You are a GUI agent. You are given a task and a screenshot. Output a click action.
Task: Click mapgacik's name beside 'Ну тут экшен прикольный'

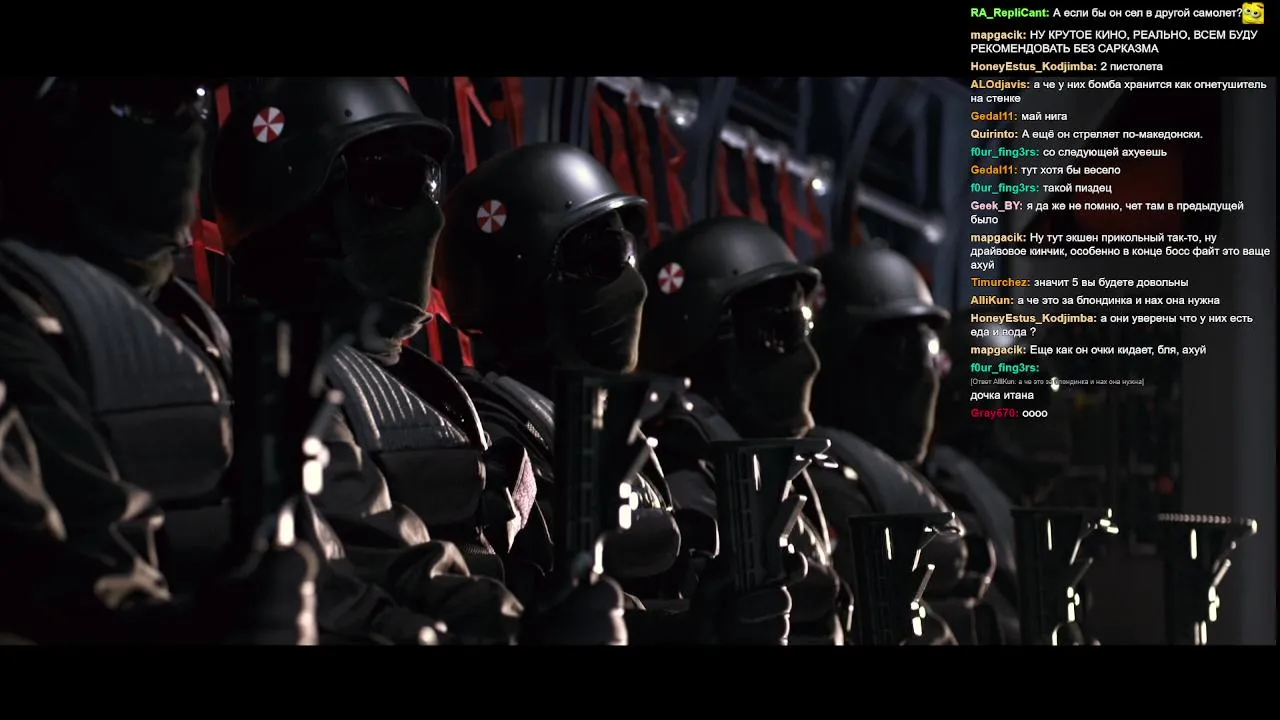(x=998, y=239)
